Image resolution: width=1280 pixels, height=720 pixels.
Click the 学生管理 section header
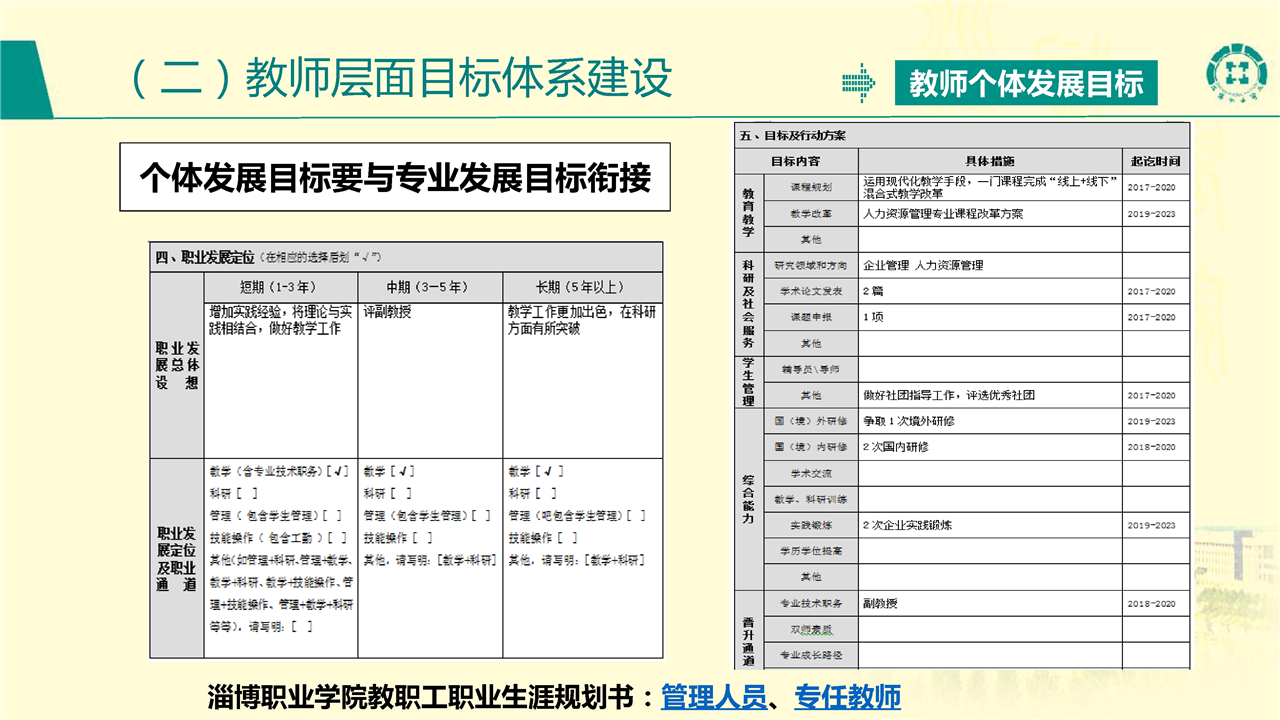(748, 382)
